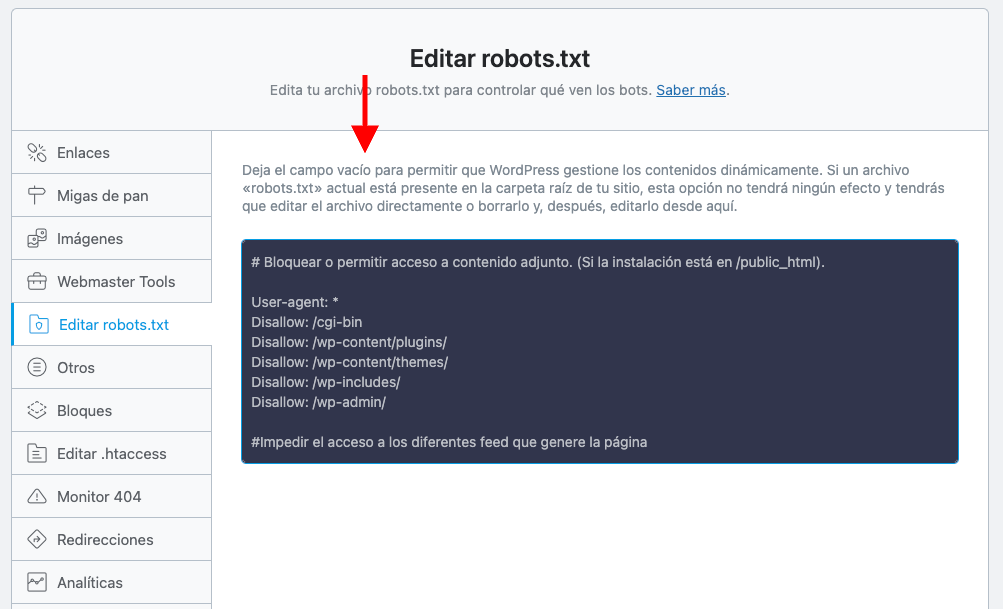
Task: Click the Enlaces broken-link icon
Action: [x=37, y=152]
